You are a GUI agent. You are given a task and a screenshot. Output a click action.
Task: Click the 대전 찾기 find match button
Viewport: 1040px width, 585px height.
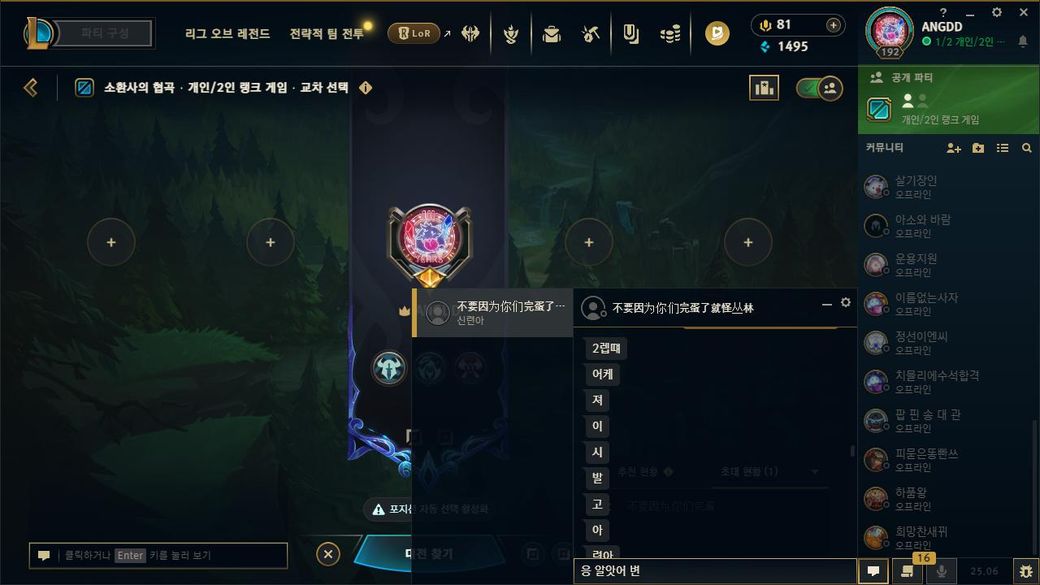[x=428, y=554]
